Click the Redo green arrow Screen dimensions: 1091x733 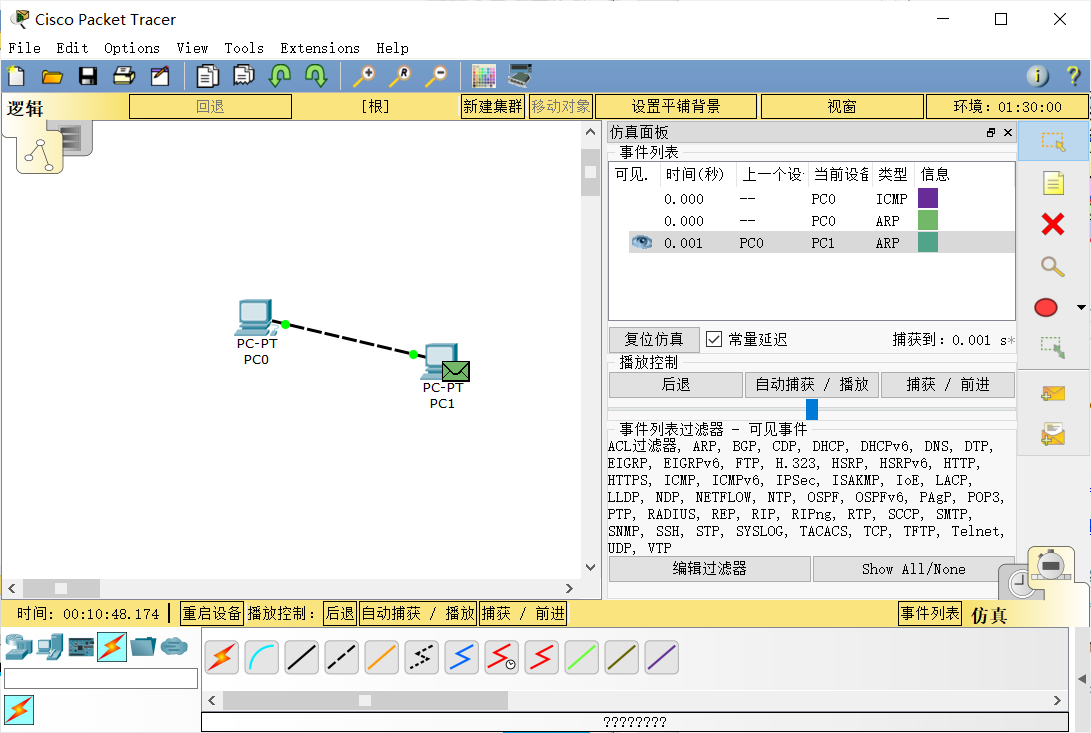point(316,76)
